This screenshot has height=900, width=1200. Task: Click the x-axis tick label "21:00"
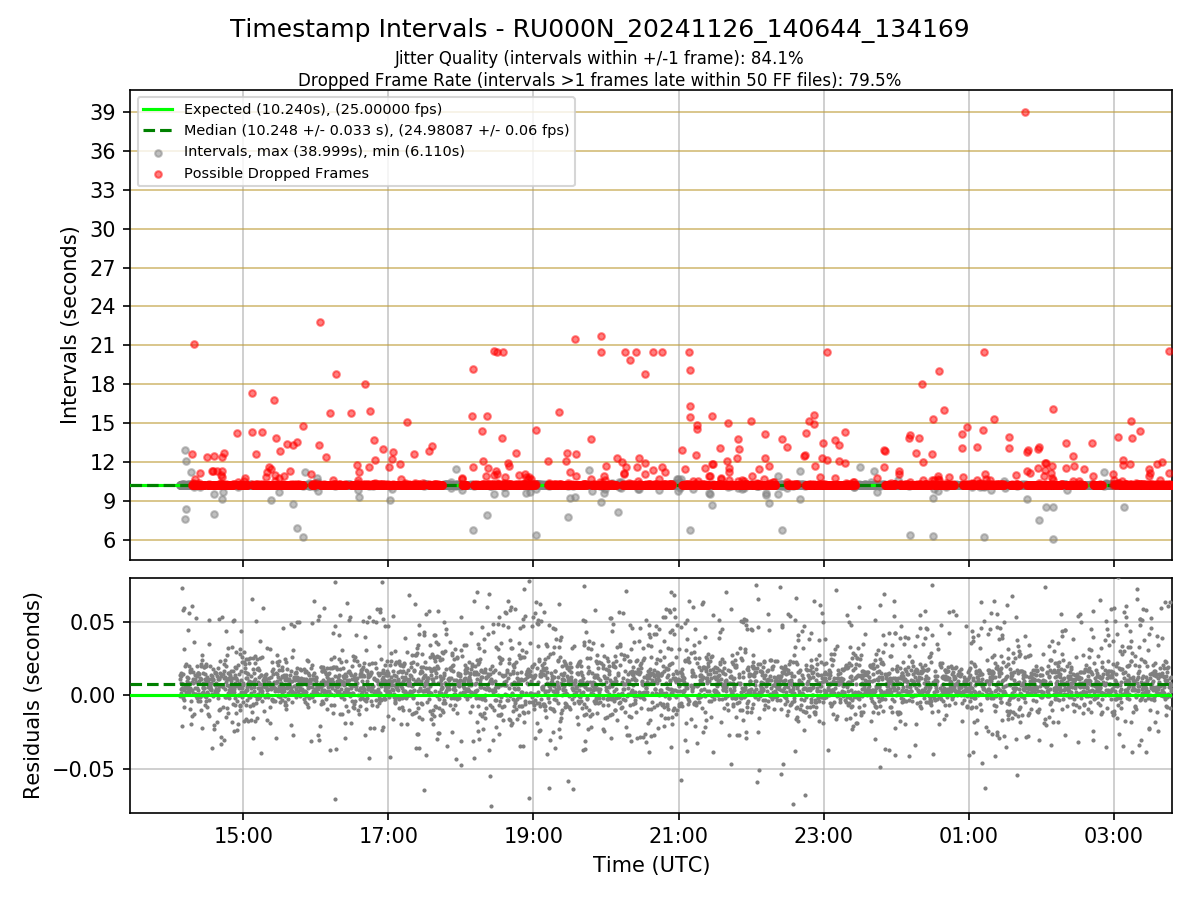point(678,835)
